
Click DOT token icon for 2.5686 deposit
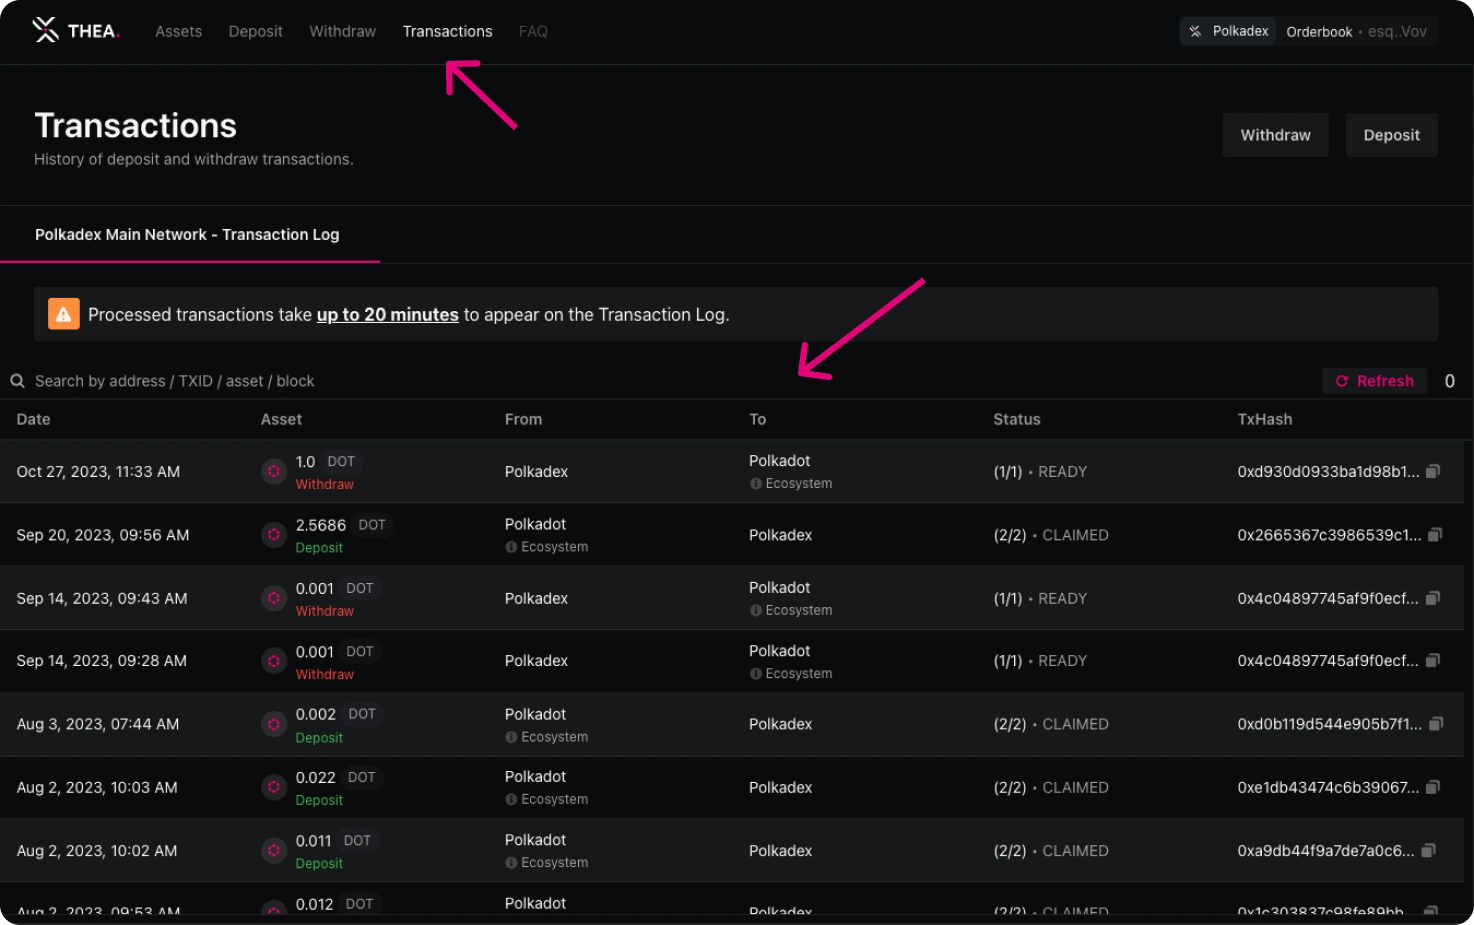[274, 535]
